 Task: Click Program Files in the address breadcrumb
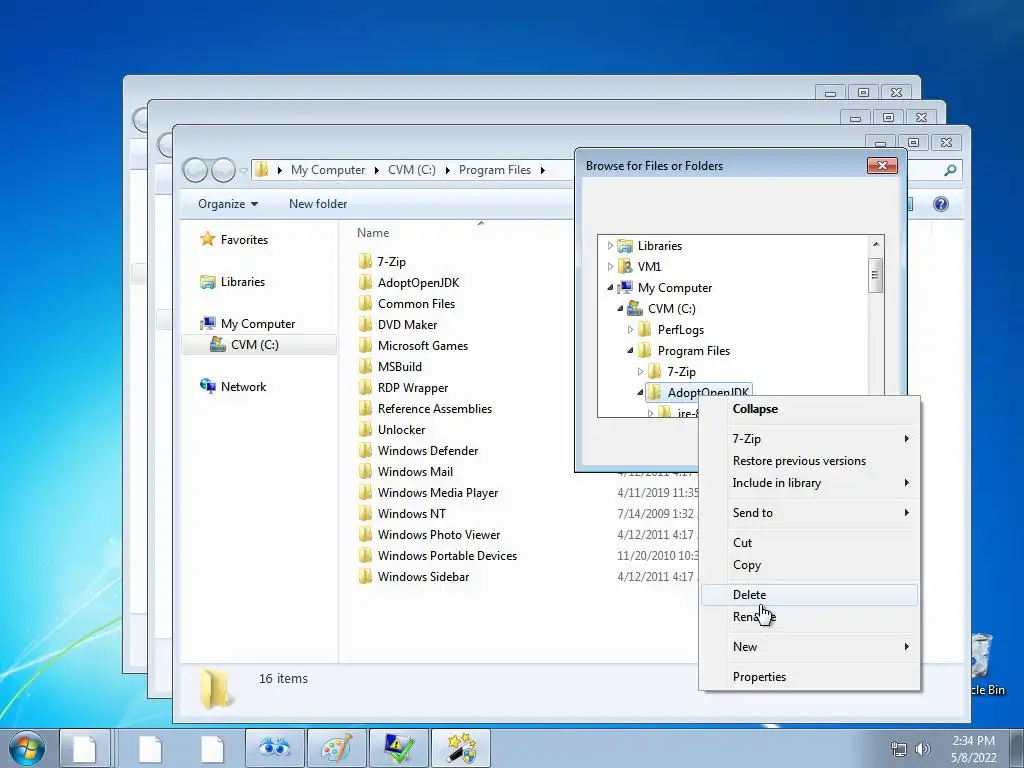[x=495, y=170]
